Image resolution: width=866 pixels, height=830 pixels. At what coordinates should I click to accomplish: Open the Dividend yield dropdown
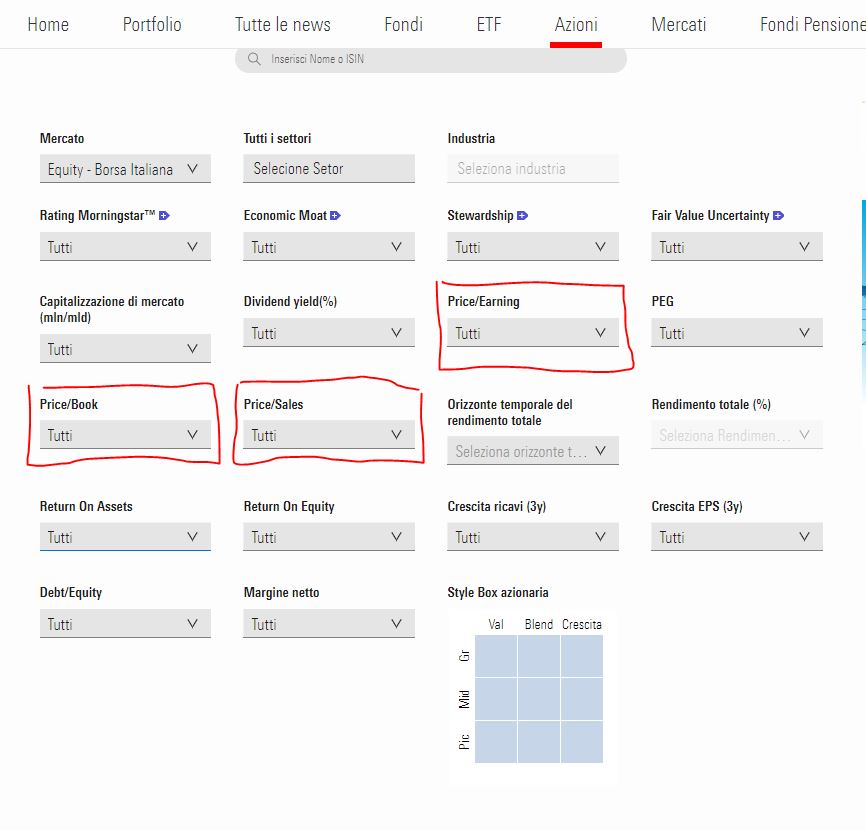328,333
